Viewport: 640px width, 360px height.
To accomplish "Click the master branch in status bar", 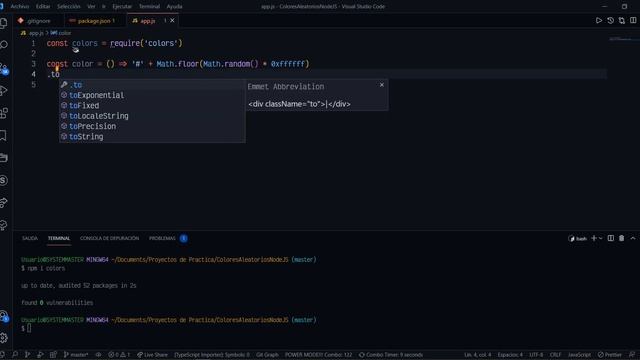I will (x=76, y=355).
